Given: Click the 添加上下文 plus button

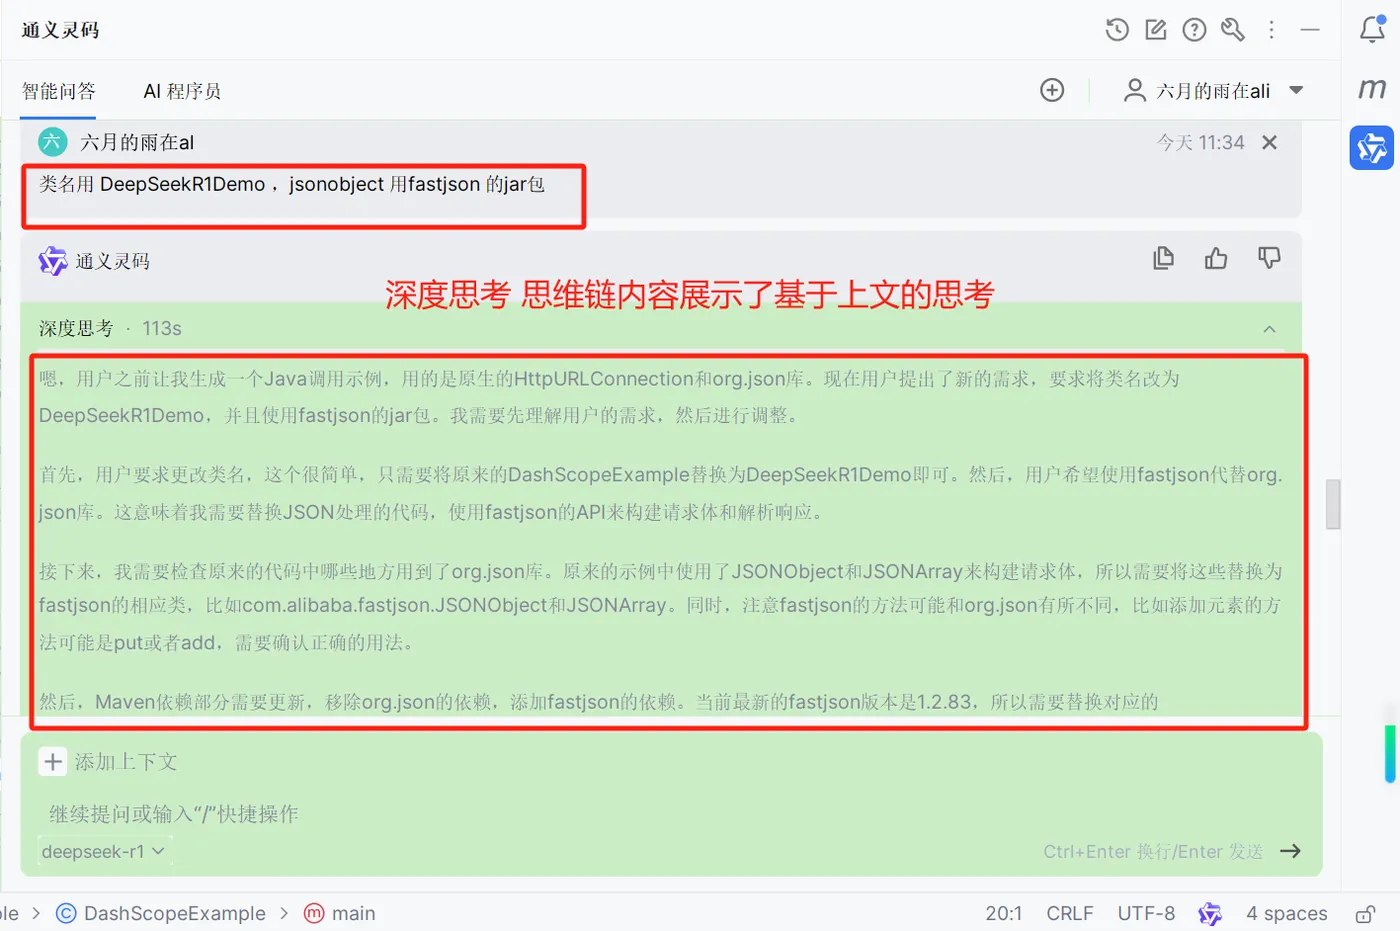Looking at the screenshot, I should (x=53, y=762).
